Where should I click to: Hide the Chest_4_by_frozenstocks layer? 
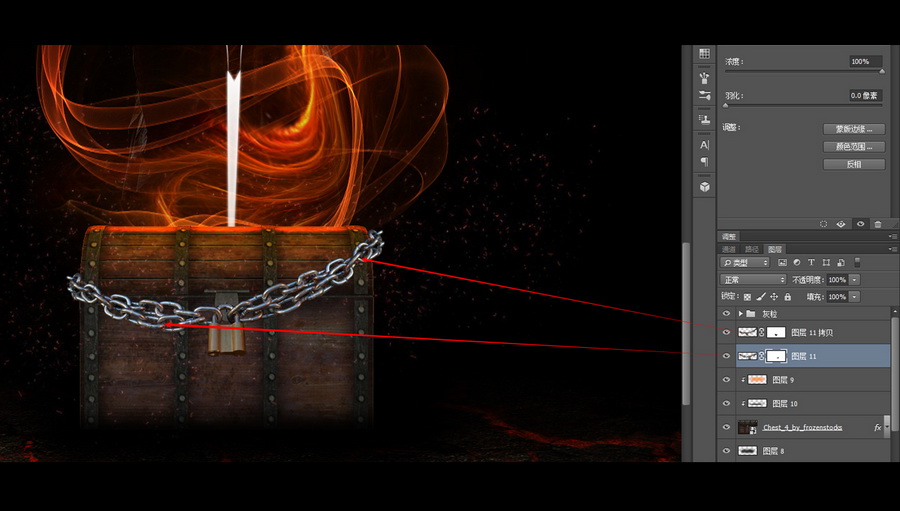[727, 427]
